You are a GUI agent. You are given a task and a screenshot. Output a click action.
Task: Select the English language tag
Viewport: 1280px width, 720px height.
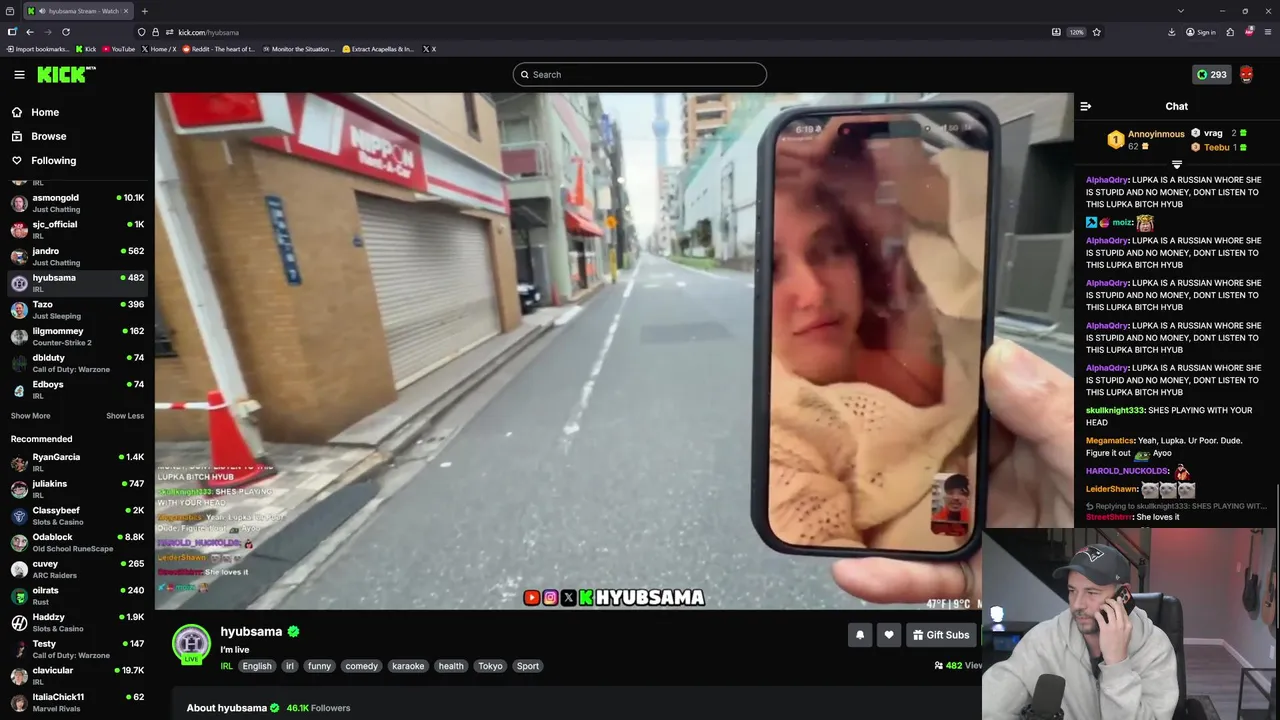[x=257, y=666]
